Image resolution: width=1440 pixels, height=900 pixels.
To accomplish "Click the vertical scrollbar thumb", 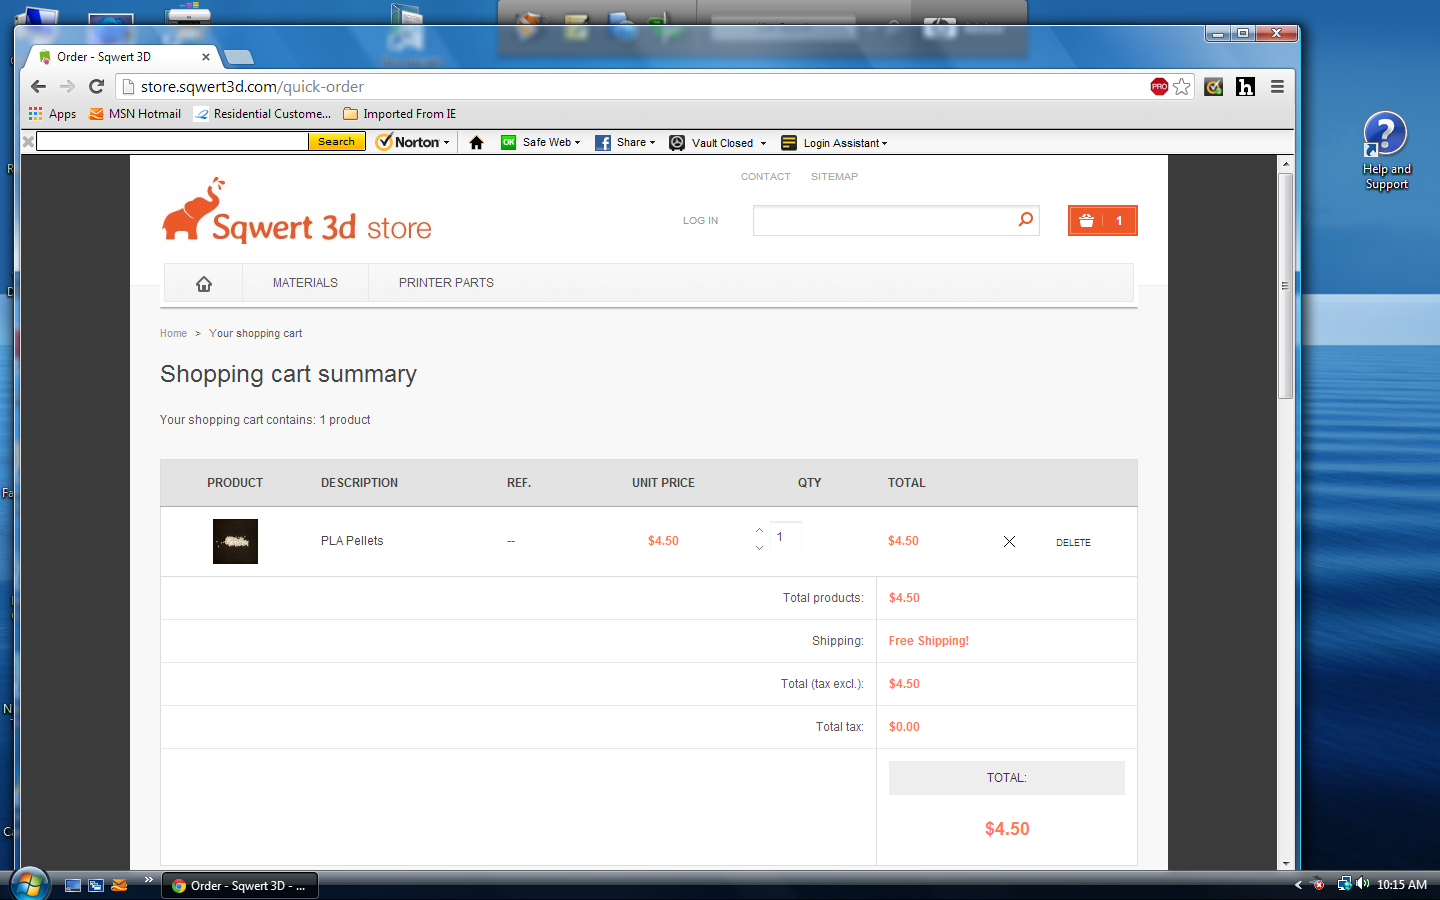I will tap(1286, 286).
